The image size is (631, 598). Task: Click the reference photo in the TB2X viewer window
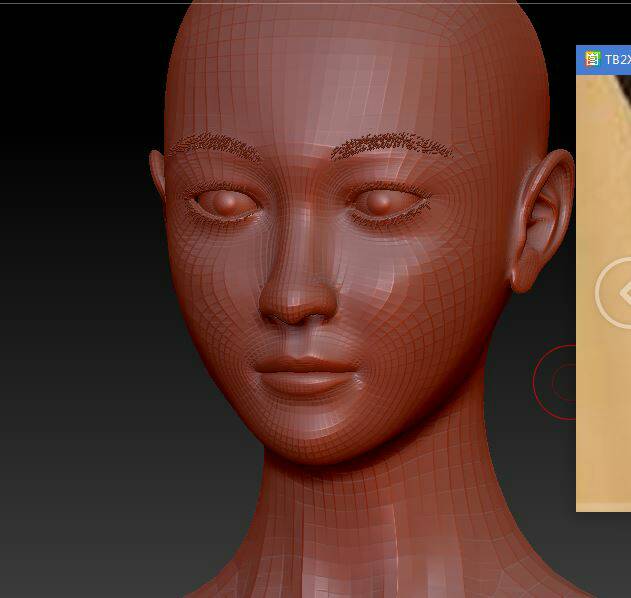604,293
